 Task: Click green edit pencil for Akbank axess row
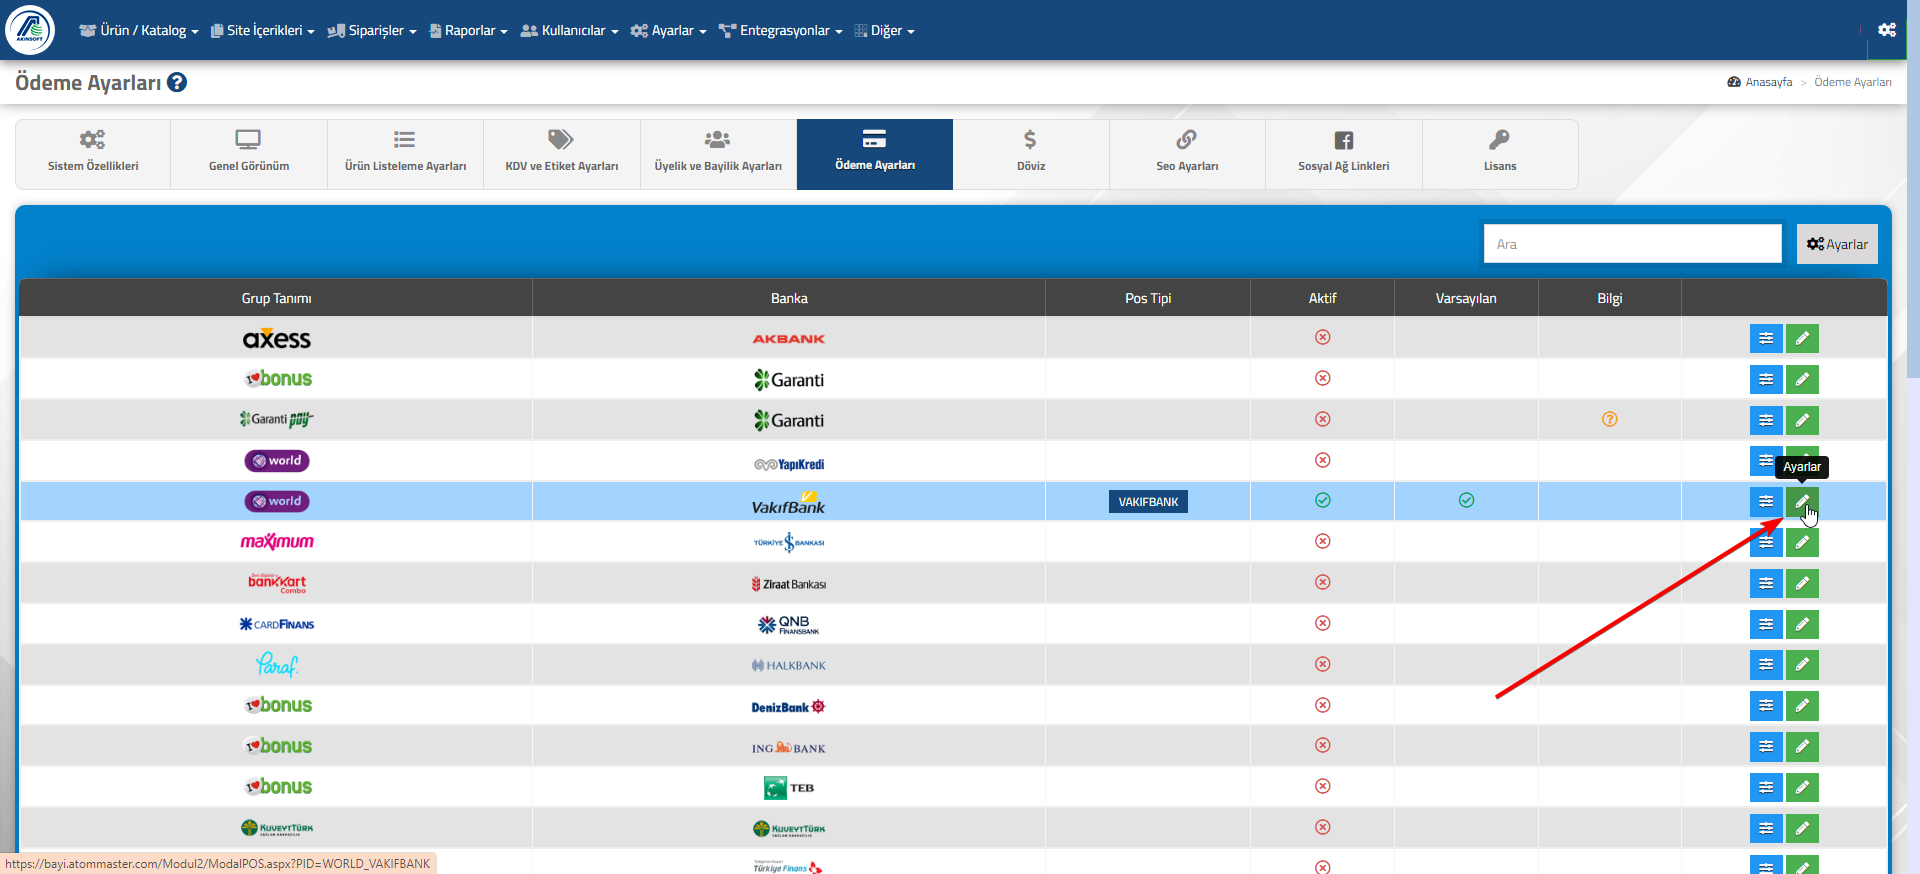1802,339
